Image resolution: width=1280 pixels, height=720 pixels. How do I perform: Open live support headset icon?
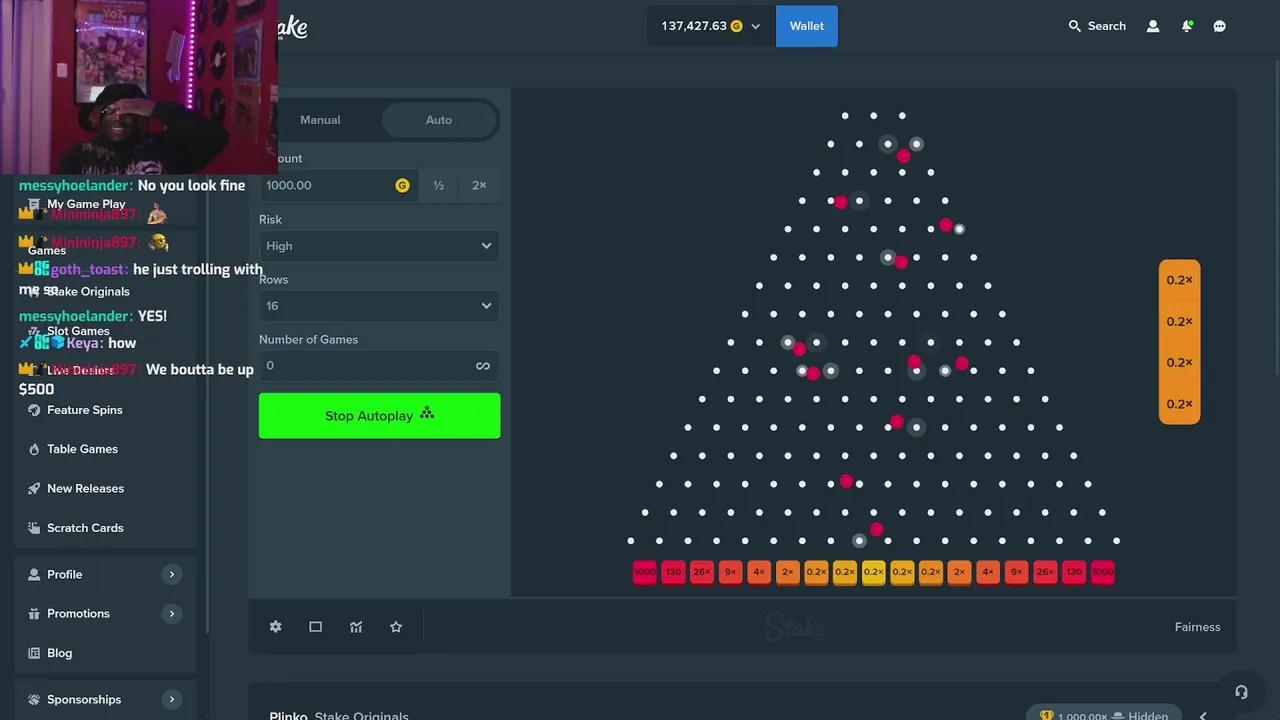coord(1241,692)
